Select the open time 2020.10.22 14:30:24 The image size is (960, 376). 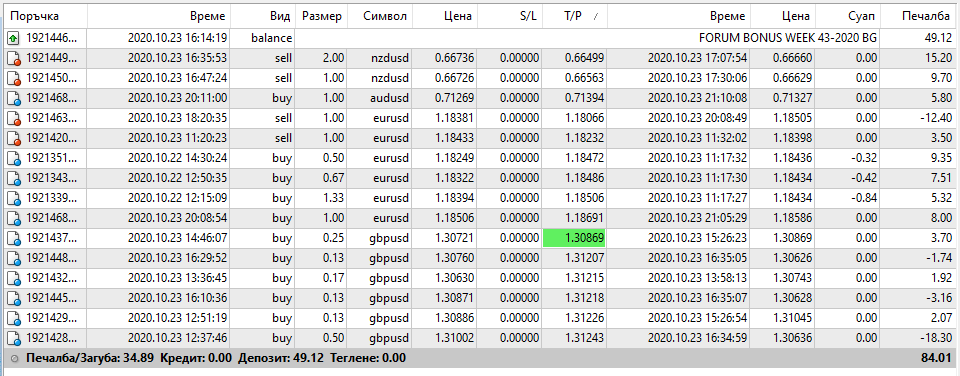tap(178, 158)
